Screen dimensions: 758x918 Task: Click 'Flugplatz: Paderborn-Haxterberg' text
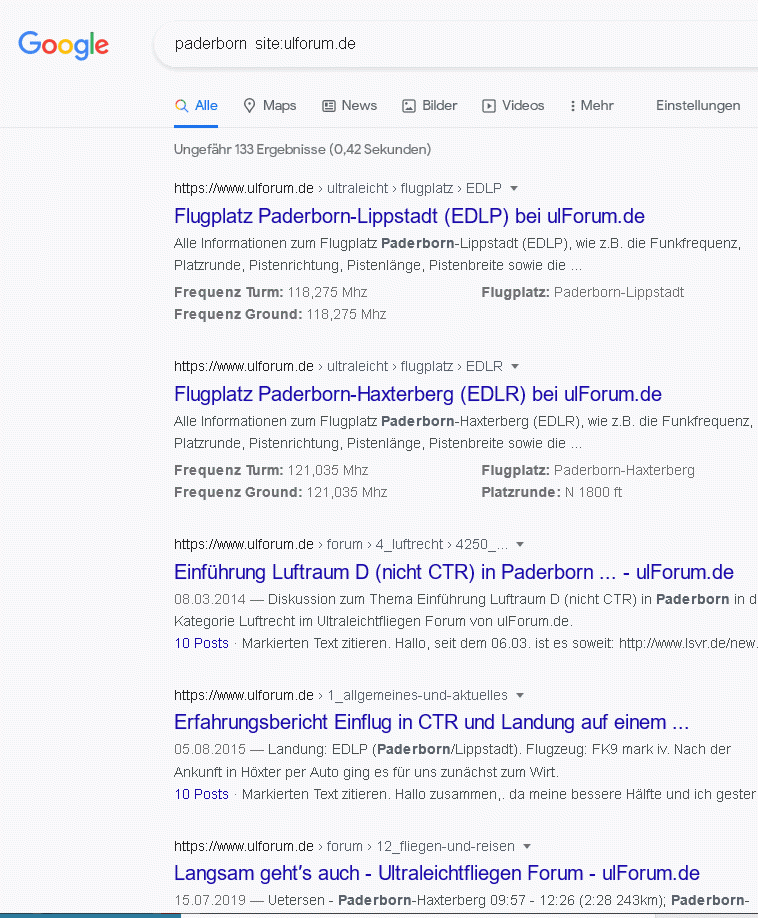click(588, 471)
